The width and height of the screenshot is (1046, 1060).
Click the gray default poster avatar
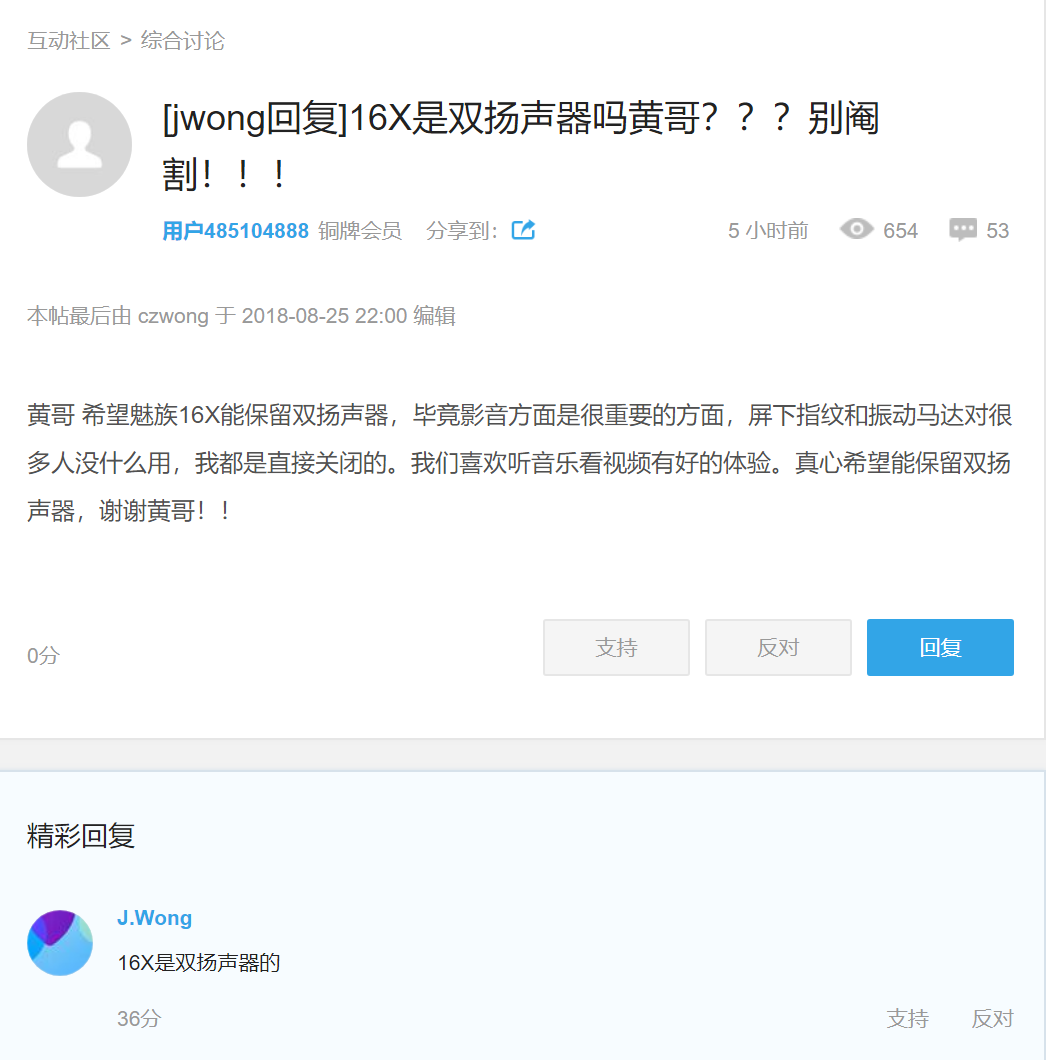tap(79, 145)
